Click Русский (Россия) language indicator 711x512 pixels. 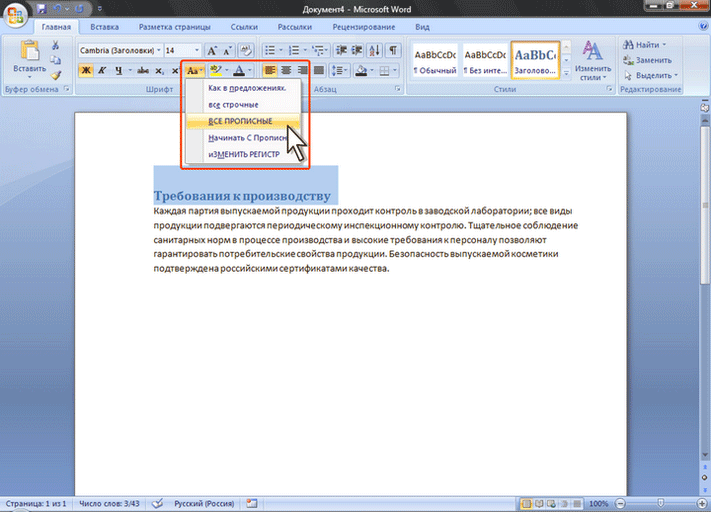tap(205, 503)
